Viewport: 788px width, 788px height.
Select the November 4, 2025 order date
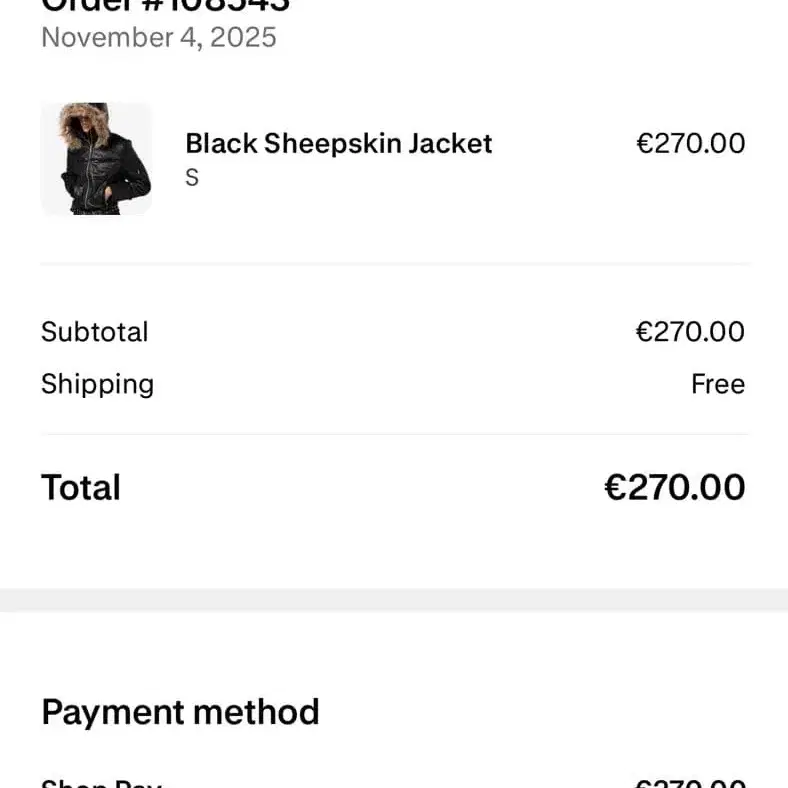[158, 38]
